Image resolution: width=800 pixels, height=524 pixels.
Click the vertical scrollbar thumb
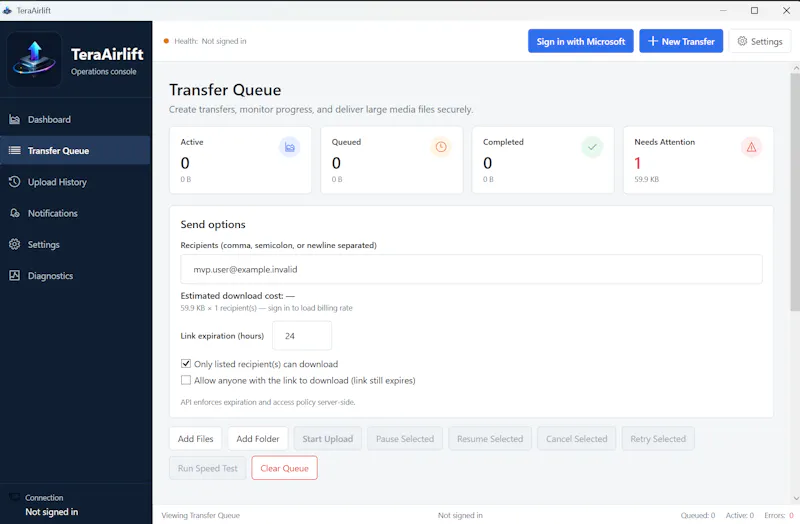click(795, 191)
